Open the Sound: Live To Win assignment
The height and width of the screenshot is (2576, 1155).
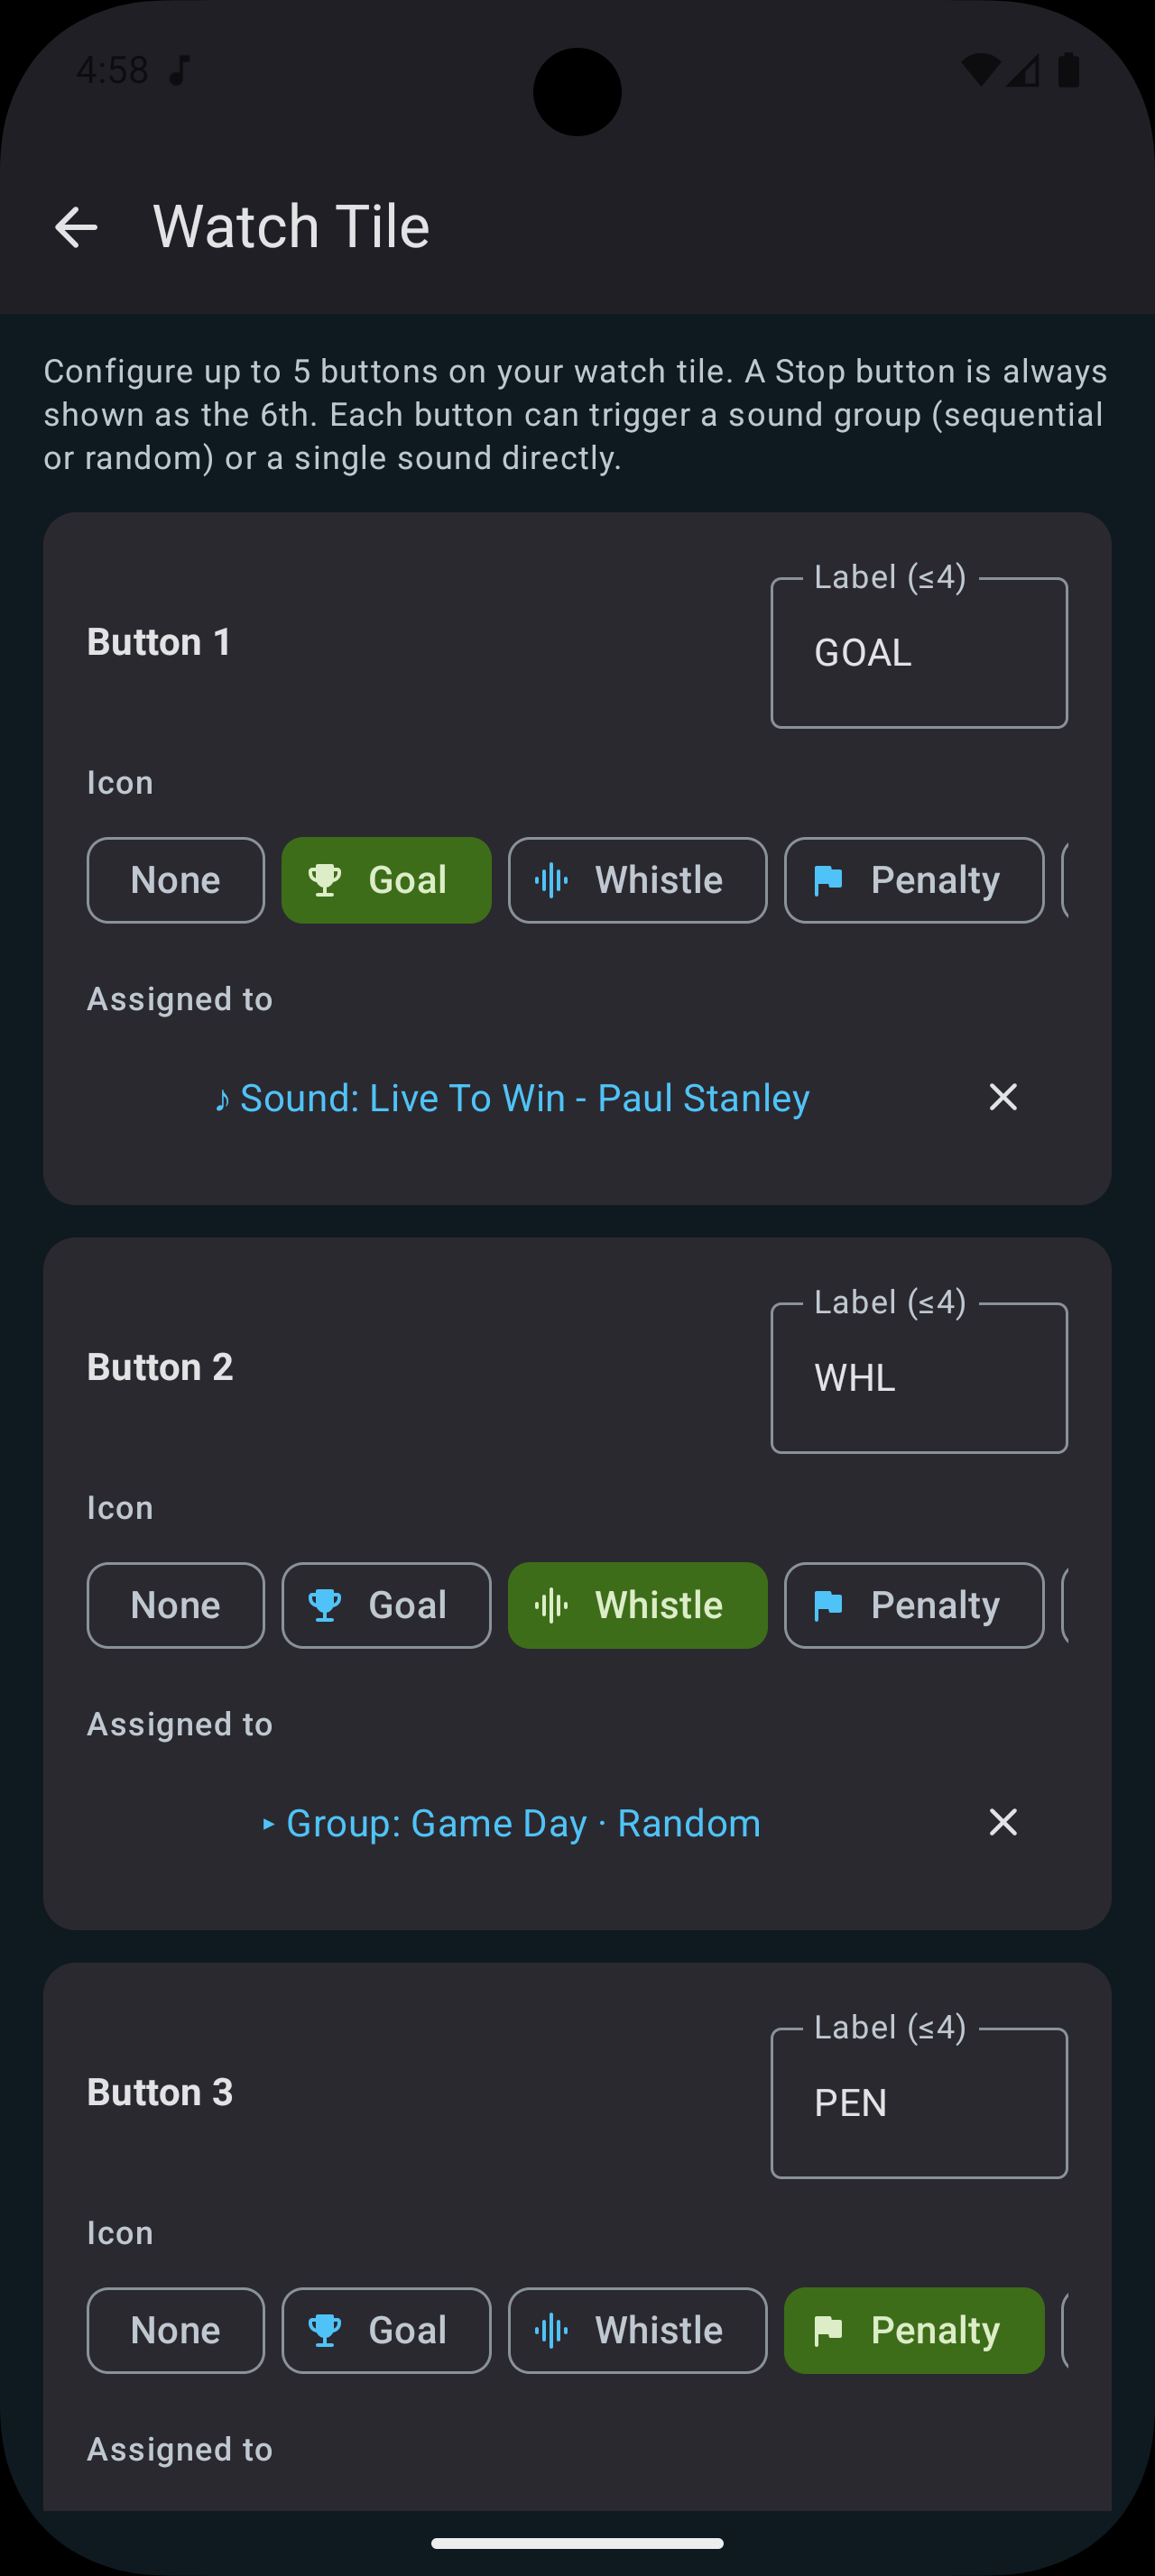[513, 1097]
